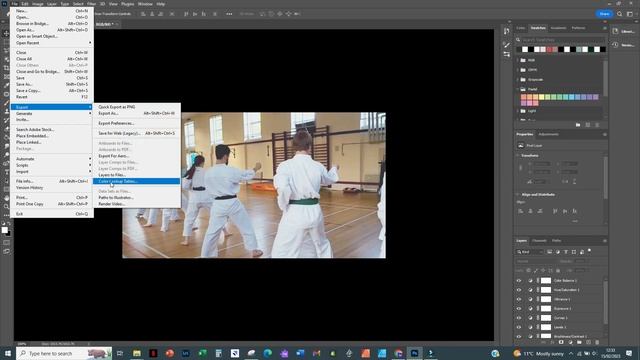
Task: Select the Color Balance 1 layer mask thumbnail
Action: click(x=546, y=280)
